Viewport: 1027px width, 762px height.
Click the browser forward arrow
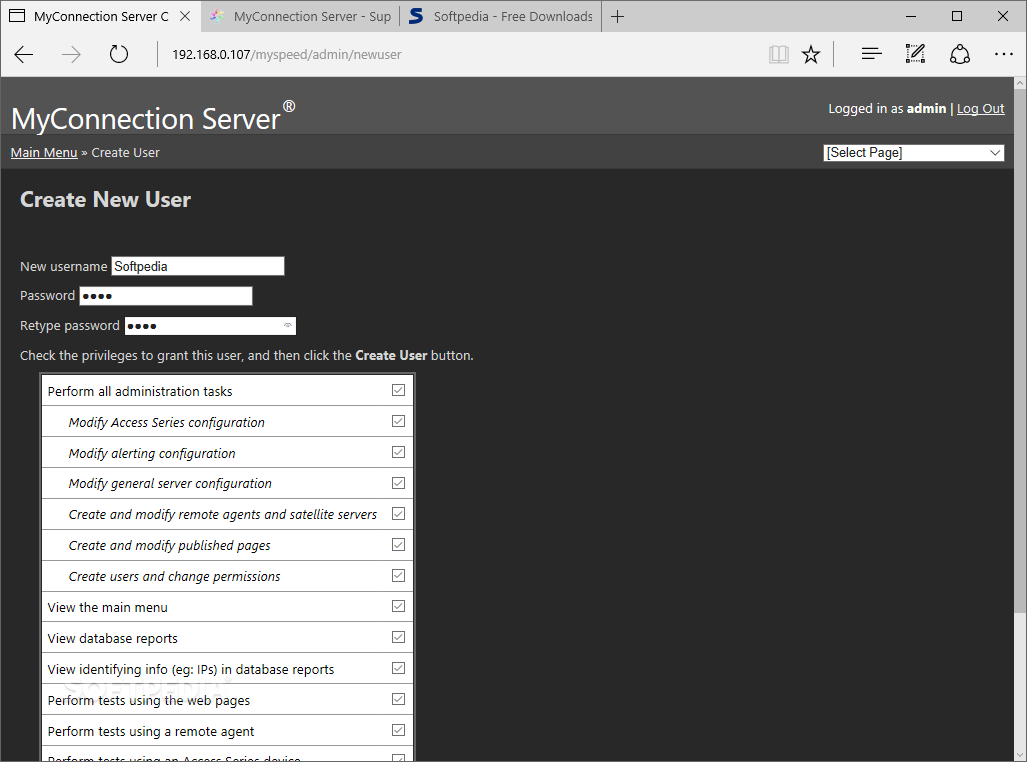click(x=71, y=54)
